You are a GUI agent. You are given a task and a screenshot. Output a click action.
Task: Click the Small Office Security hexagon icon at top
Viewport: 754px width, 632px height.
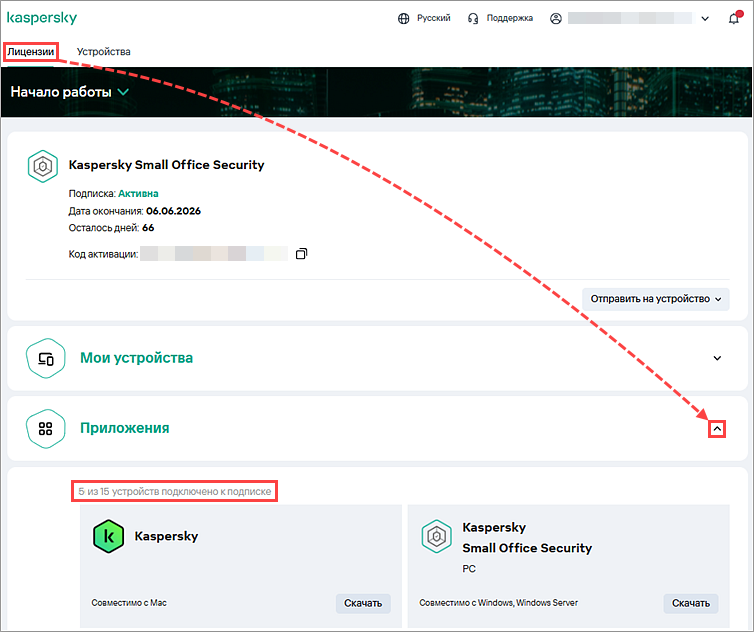pos(43,166)
